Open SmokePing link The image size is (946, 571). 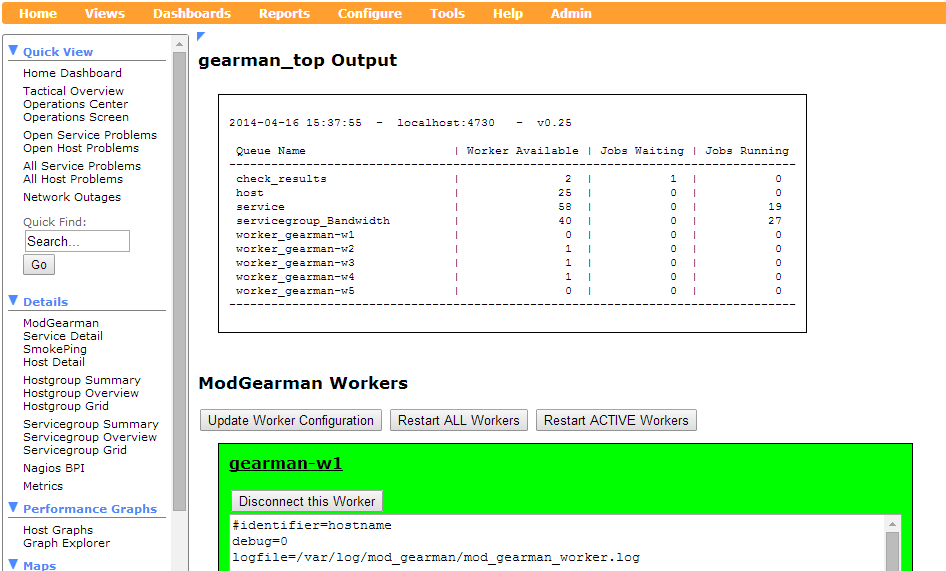55,349
